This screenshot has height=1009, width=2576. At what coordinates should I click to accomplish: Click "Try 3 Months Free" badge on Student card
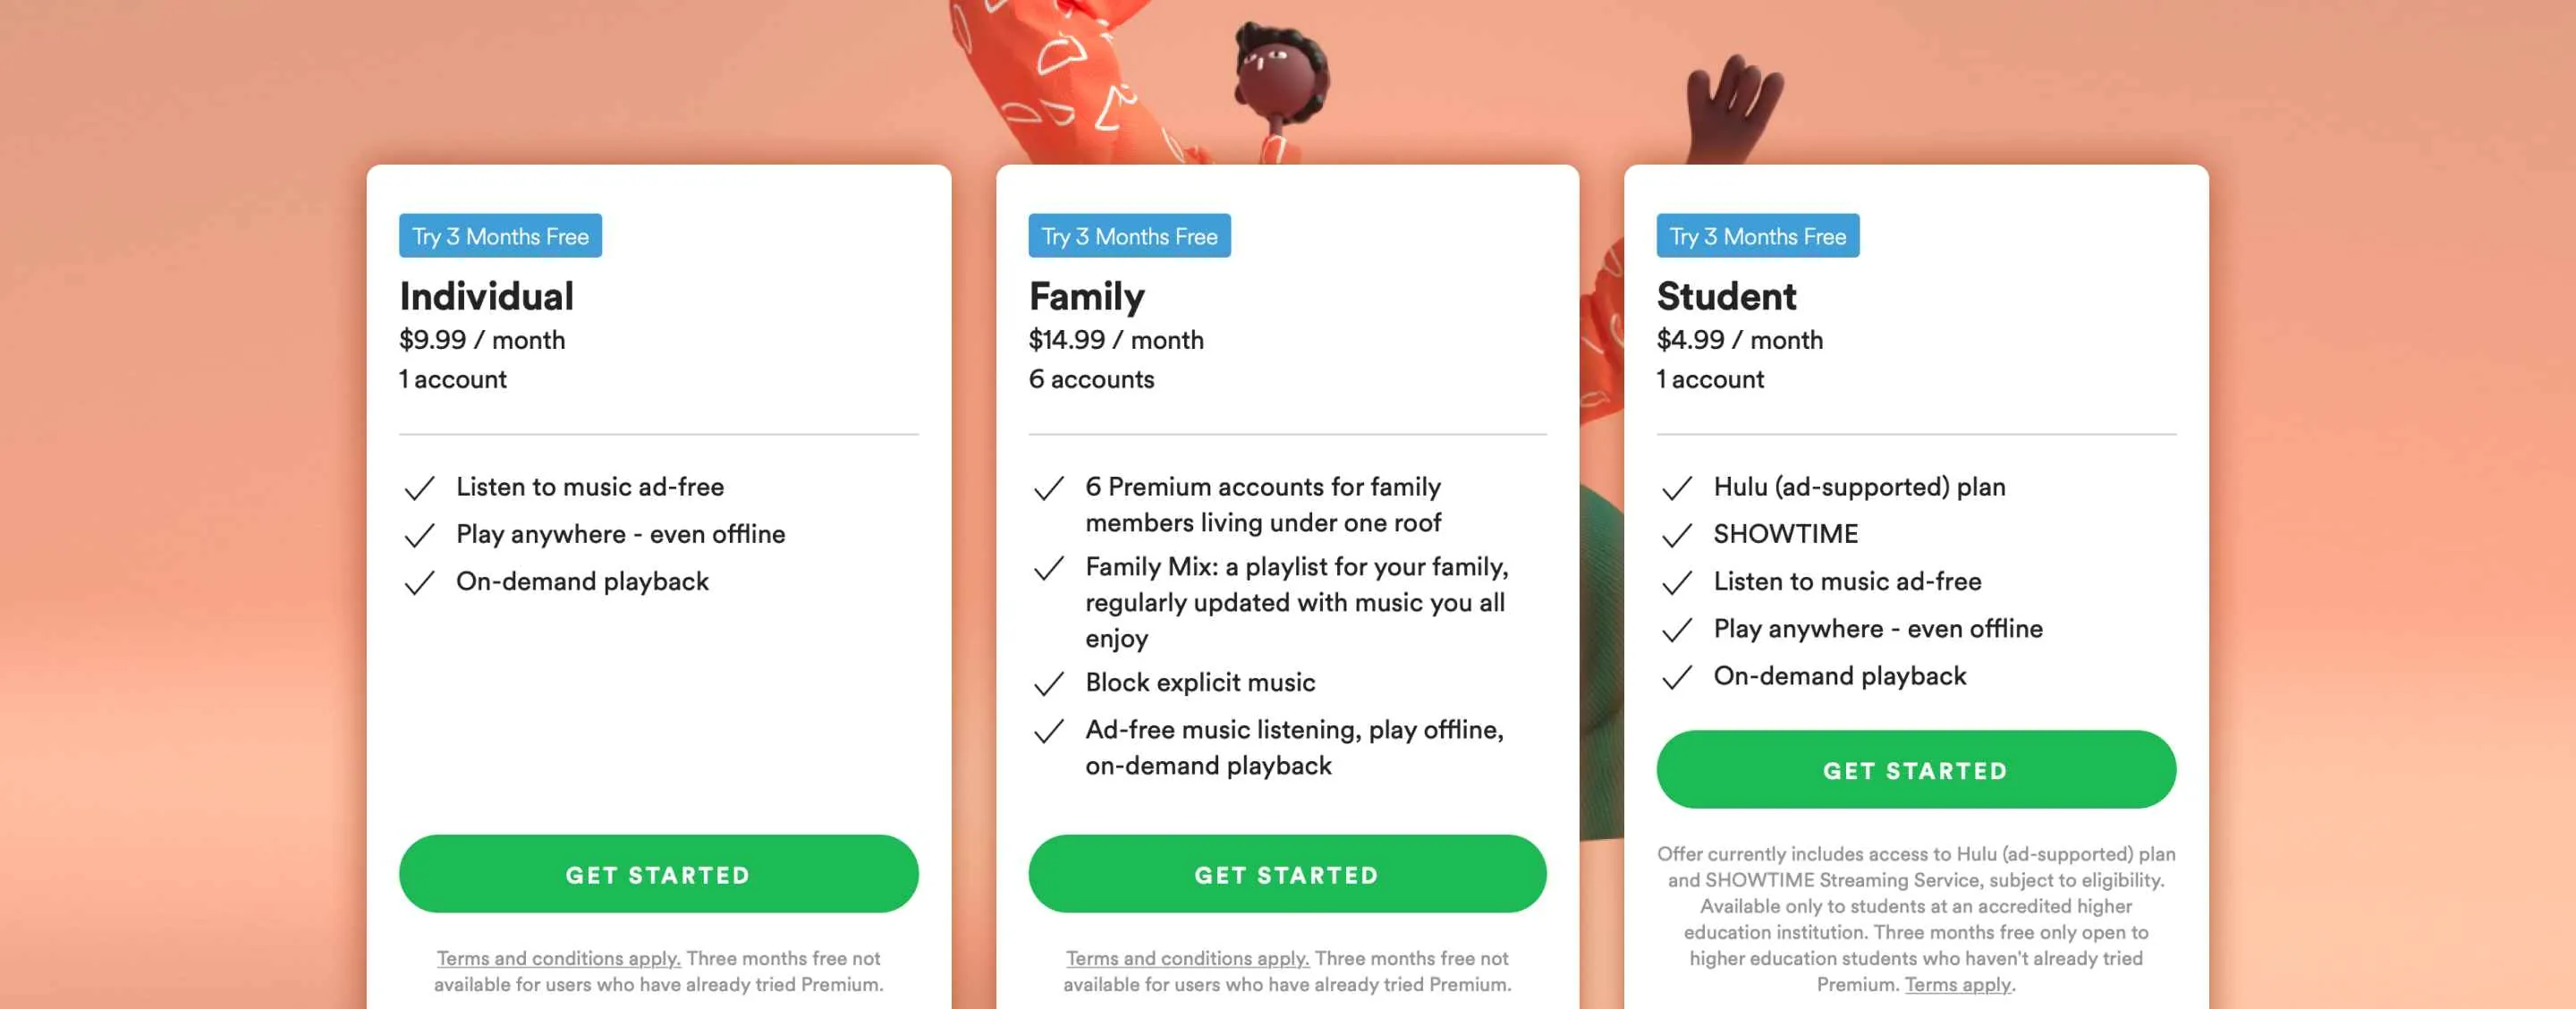[1757, 236]
